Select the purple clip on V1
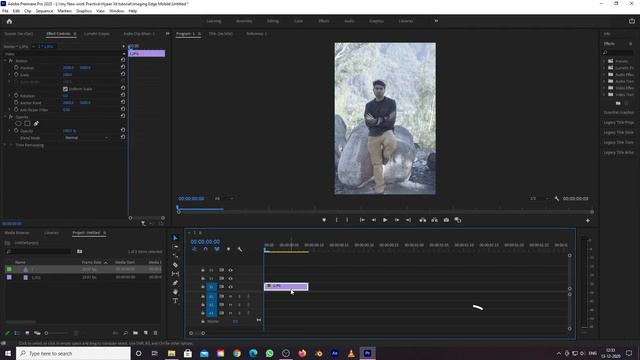640x360 pixels. coord(286,287)
